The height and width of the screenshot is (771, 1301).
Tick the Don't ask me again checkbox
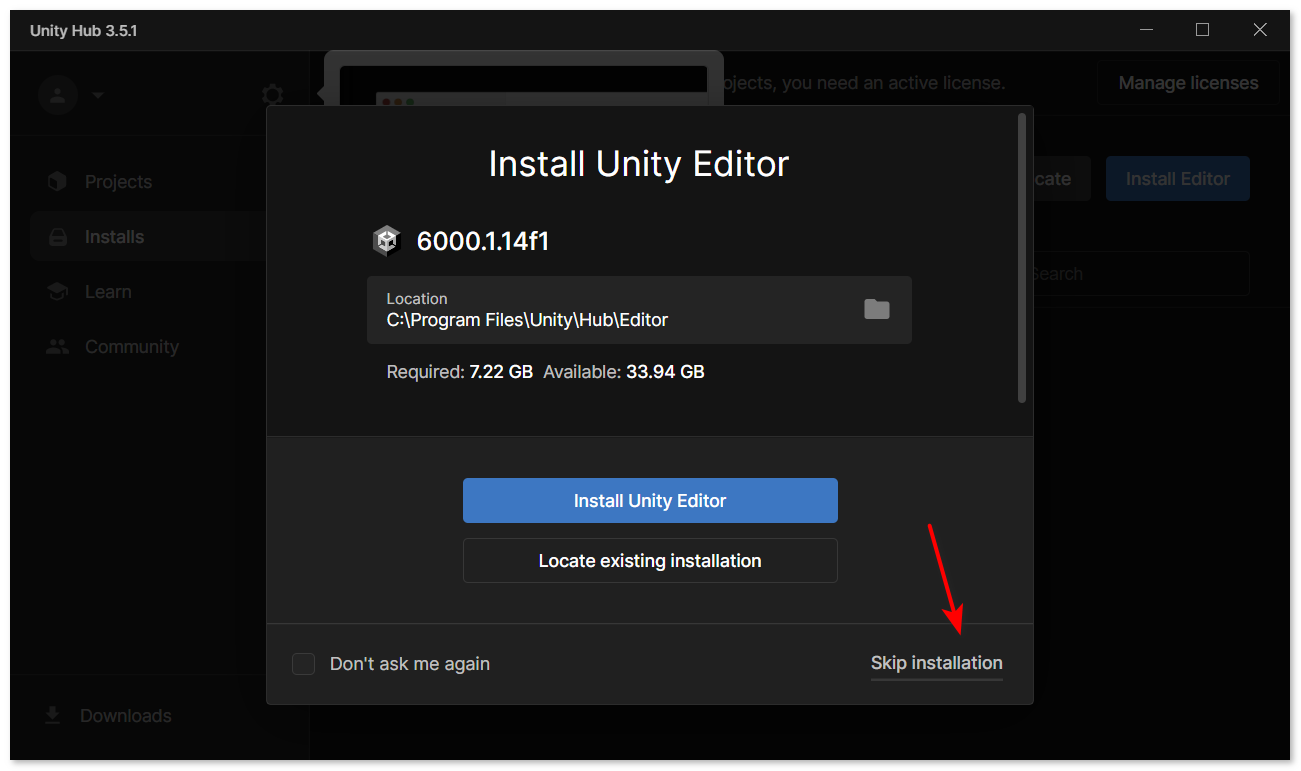(x=303, y=664)
